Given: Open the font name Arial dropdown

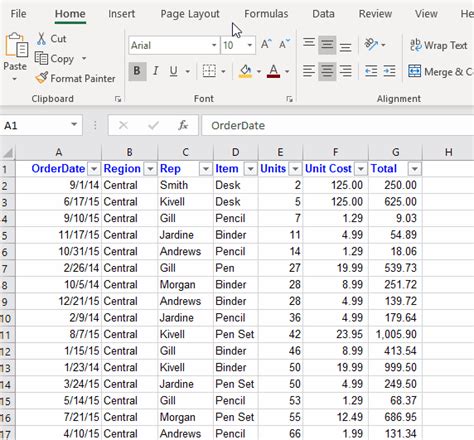Looking at the screenshot, I should click(214, 45).
